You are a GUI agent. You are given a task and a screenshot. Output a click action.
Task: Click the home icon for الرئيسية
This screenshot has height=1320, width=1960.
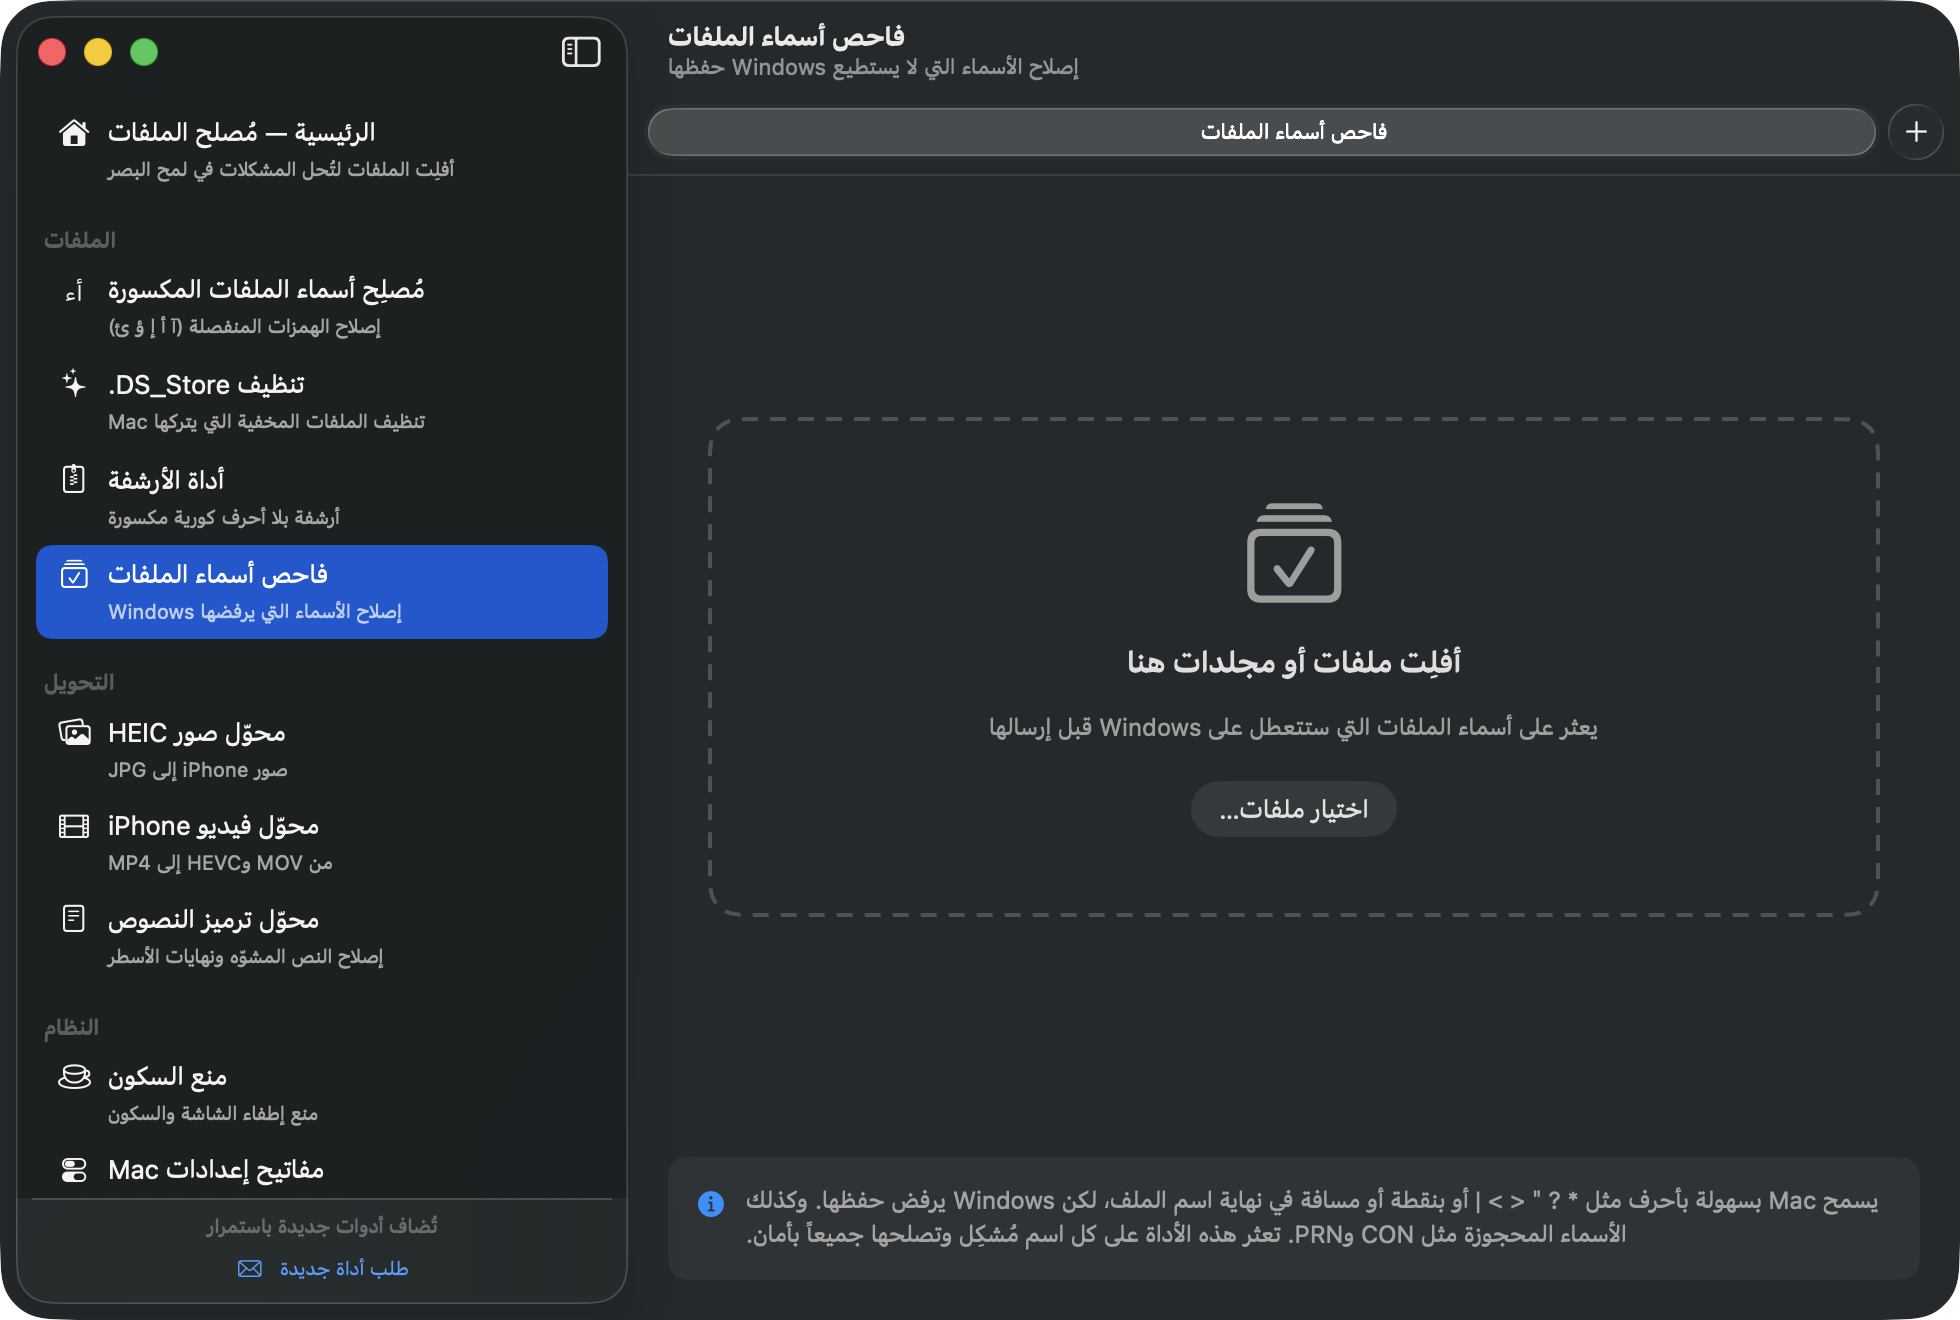[74, 132]
